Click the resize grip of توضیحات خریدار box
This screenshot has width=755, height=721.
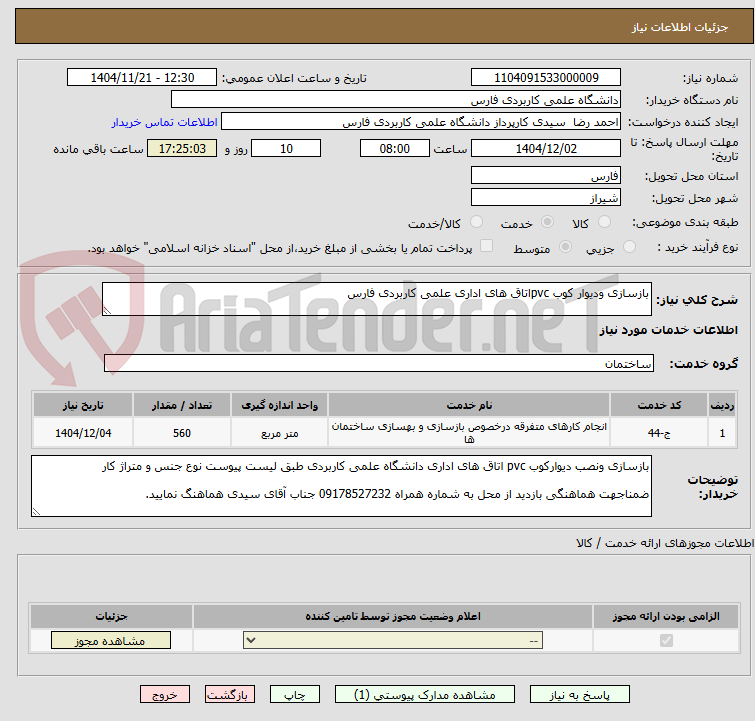(x=36, y=511)
